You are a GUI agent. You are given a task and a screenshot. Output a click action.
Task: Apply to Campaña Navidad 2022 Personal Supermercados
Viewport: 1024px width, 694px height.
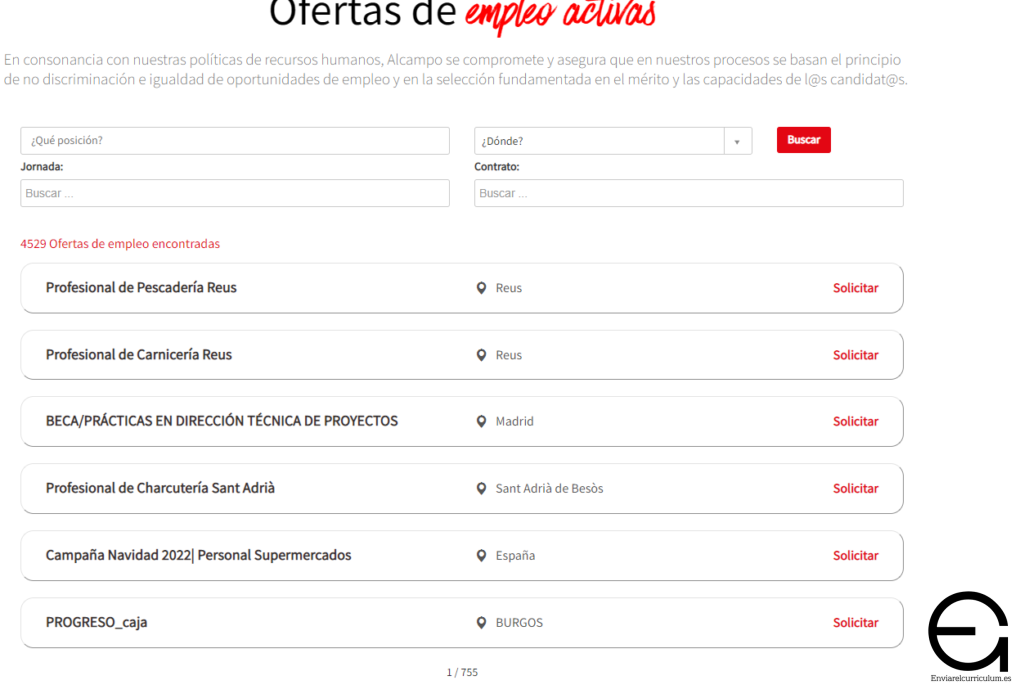(x=855, y=556)
